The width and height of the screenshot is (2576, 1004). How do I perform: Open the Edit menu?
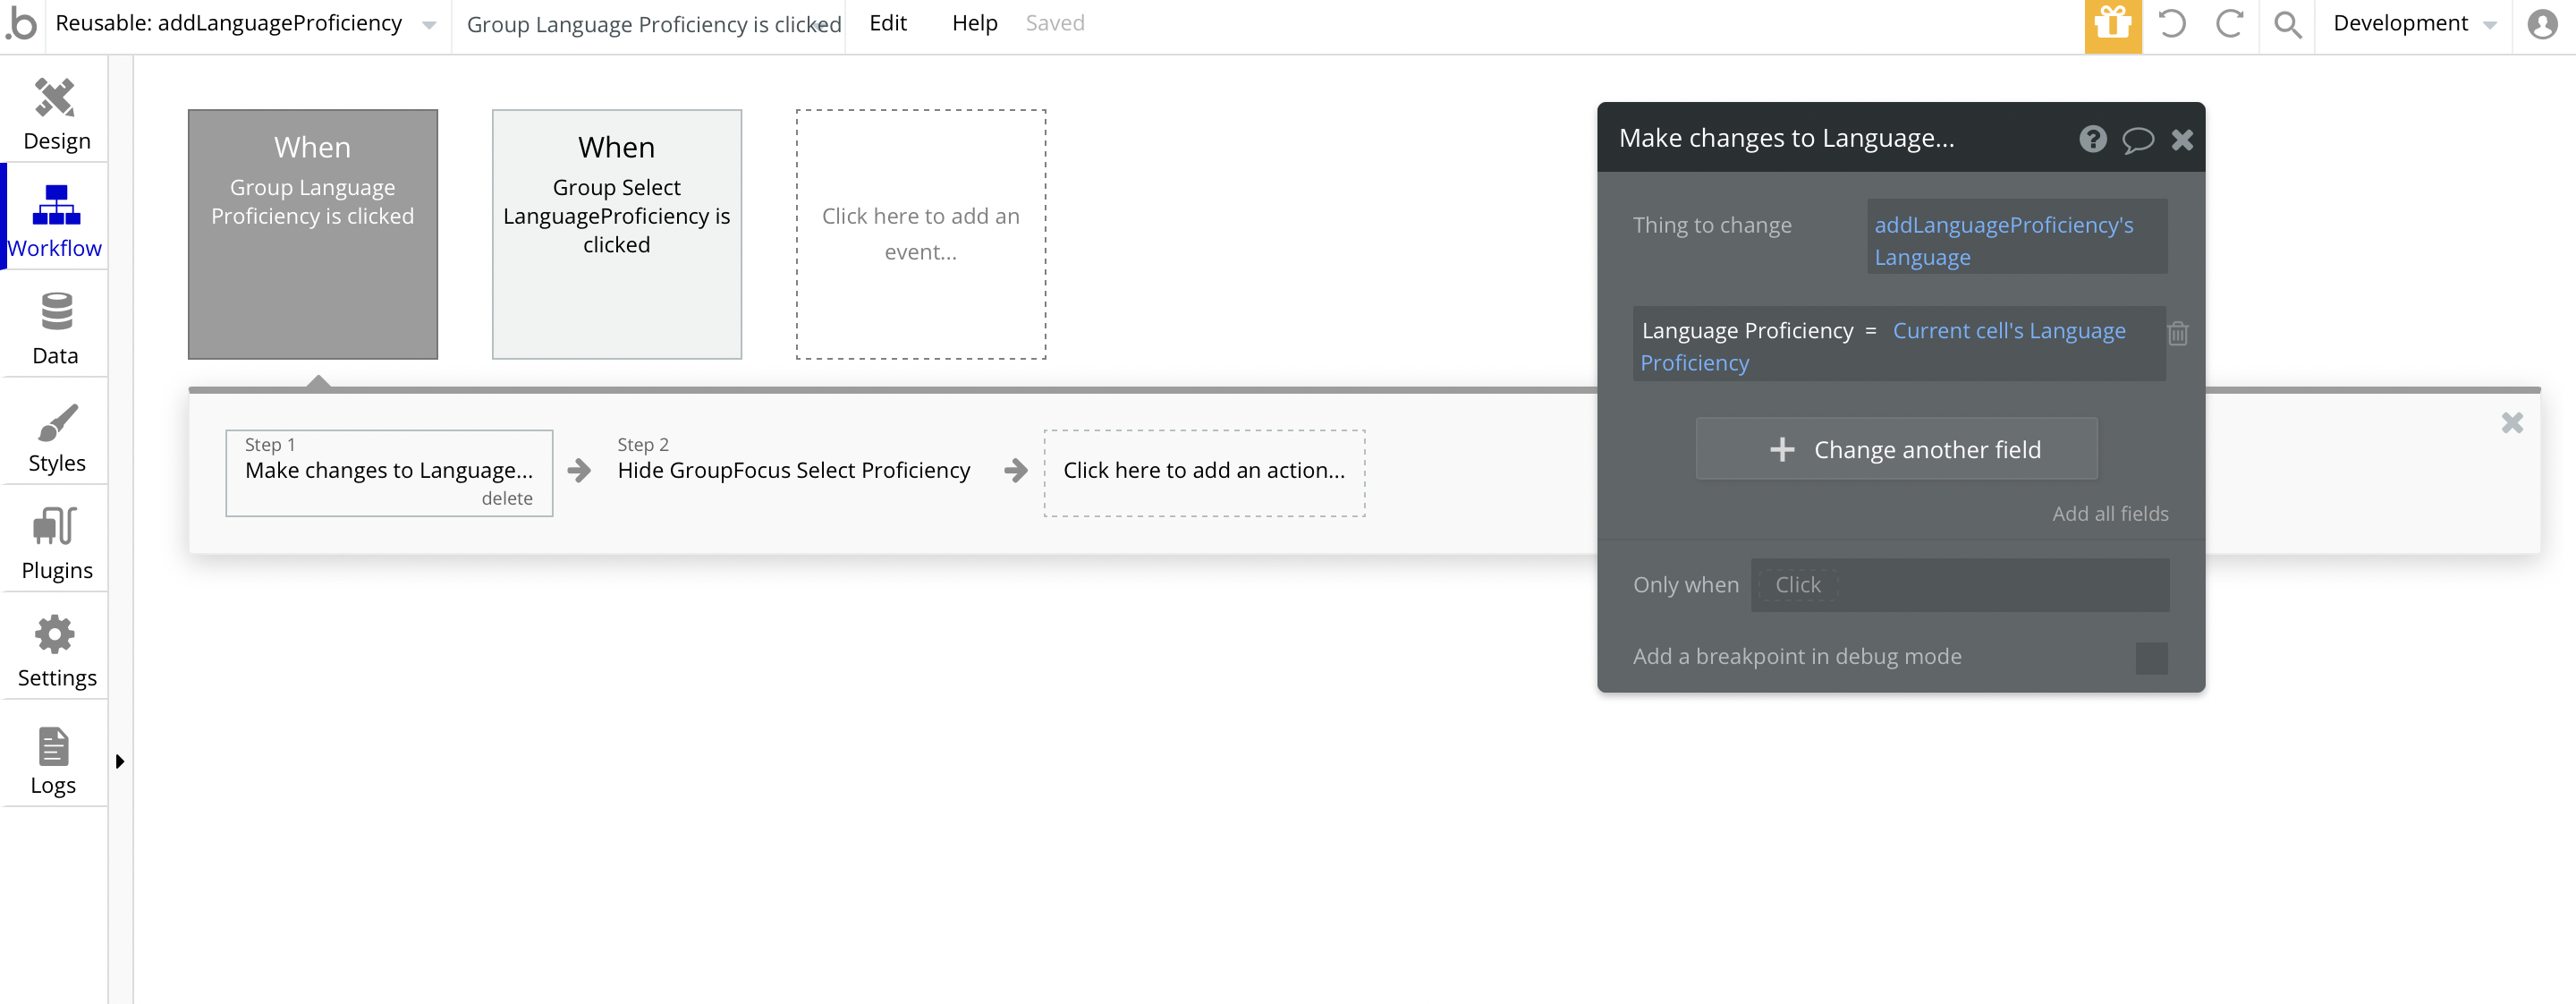pyautogui.click(x=887, y=24)
